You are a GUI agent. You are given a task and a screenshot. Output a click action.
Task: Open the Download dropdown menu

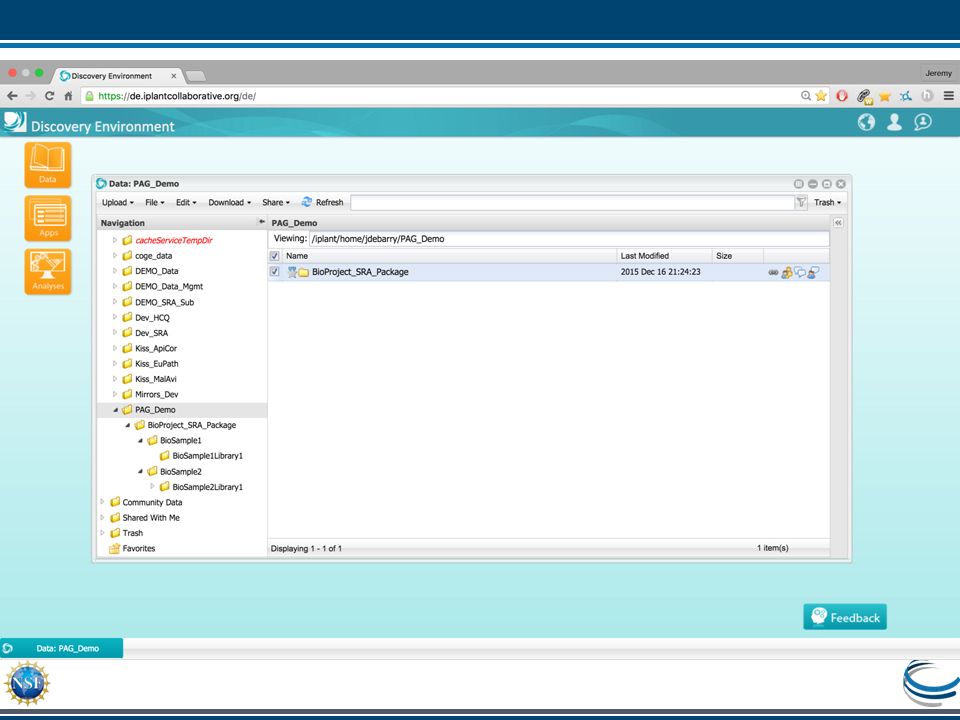coord(230,202)
